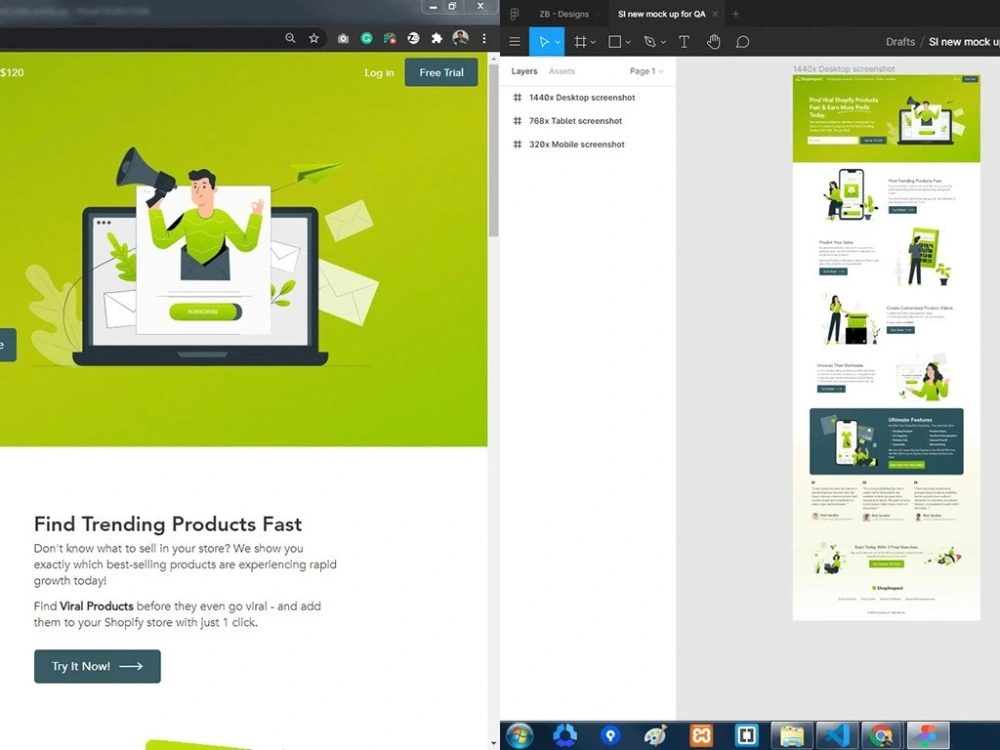Bookmark this page with the star icon

click(x=314, y=38)
